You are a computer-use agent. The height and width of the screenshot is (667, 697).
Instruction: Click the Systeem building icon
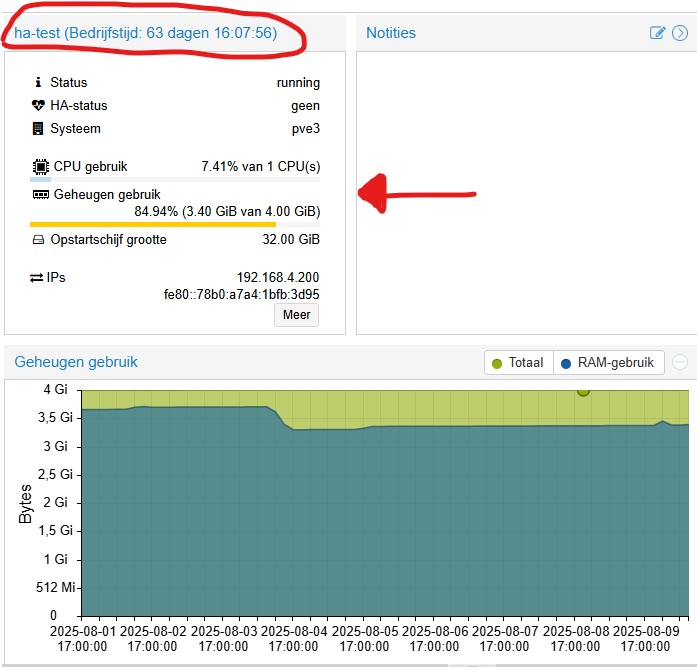click(38, 128)
